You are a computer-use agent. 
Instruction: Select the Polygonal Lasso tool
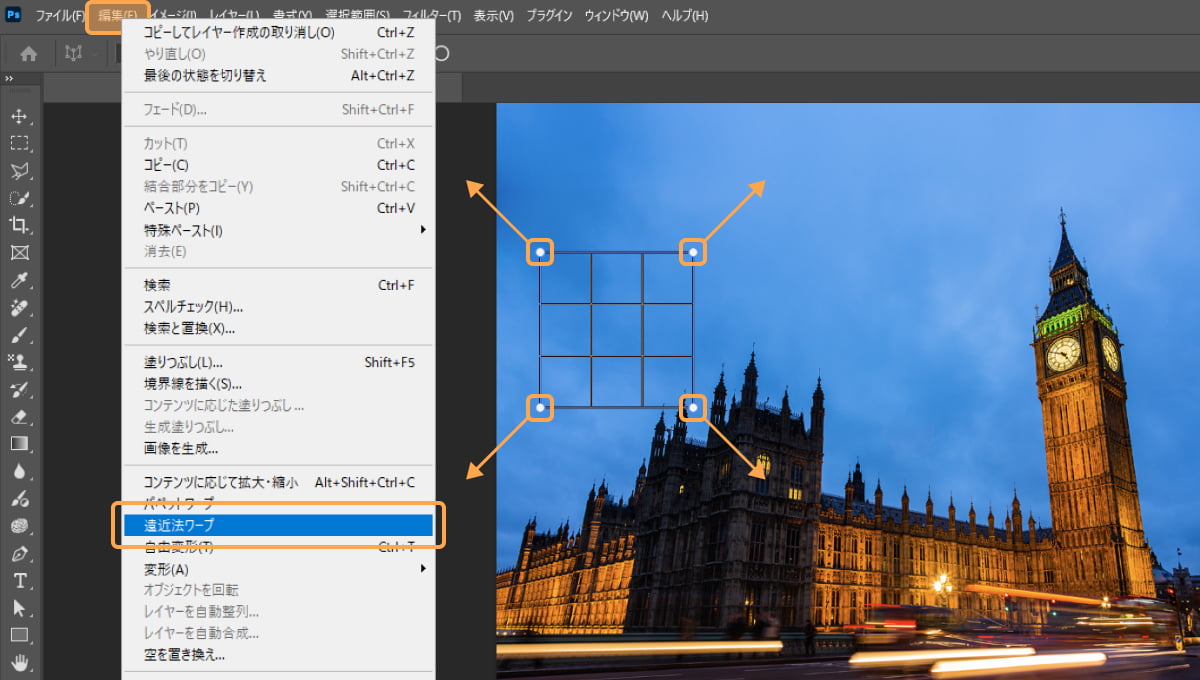(x=19, y=171)
